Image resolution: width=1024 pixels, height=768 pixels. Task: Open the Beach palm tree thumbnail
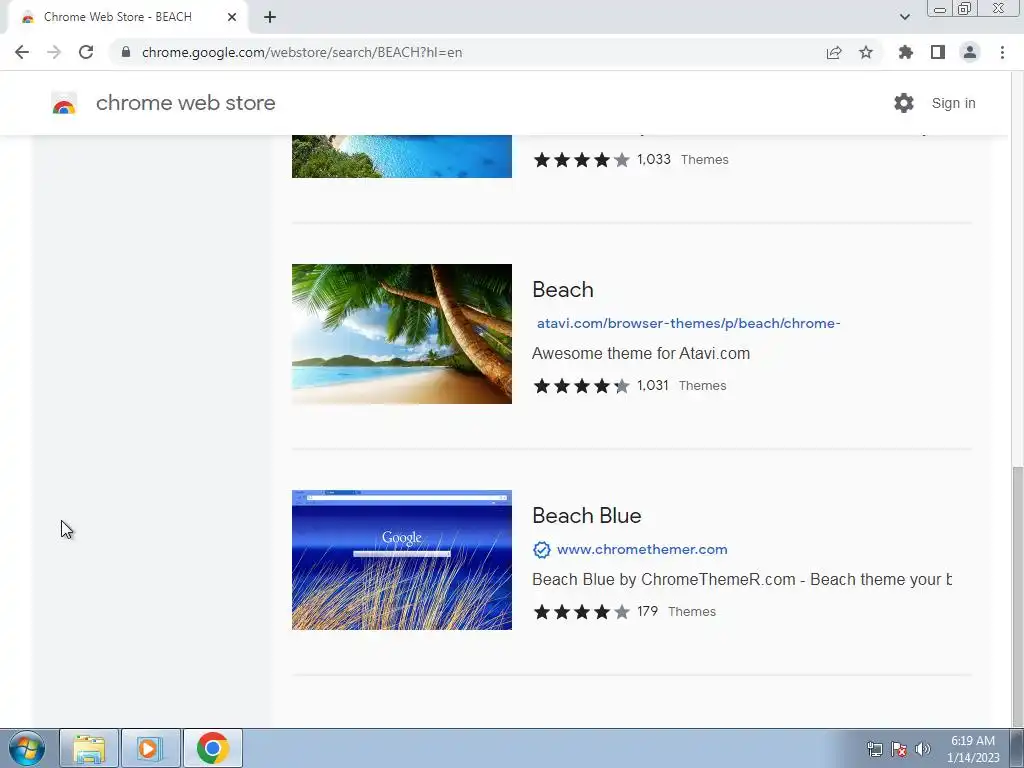point(402,334)
